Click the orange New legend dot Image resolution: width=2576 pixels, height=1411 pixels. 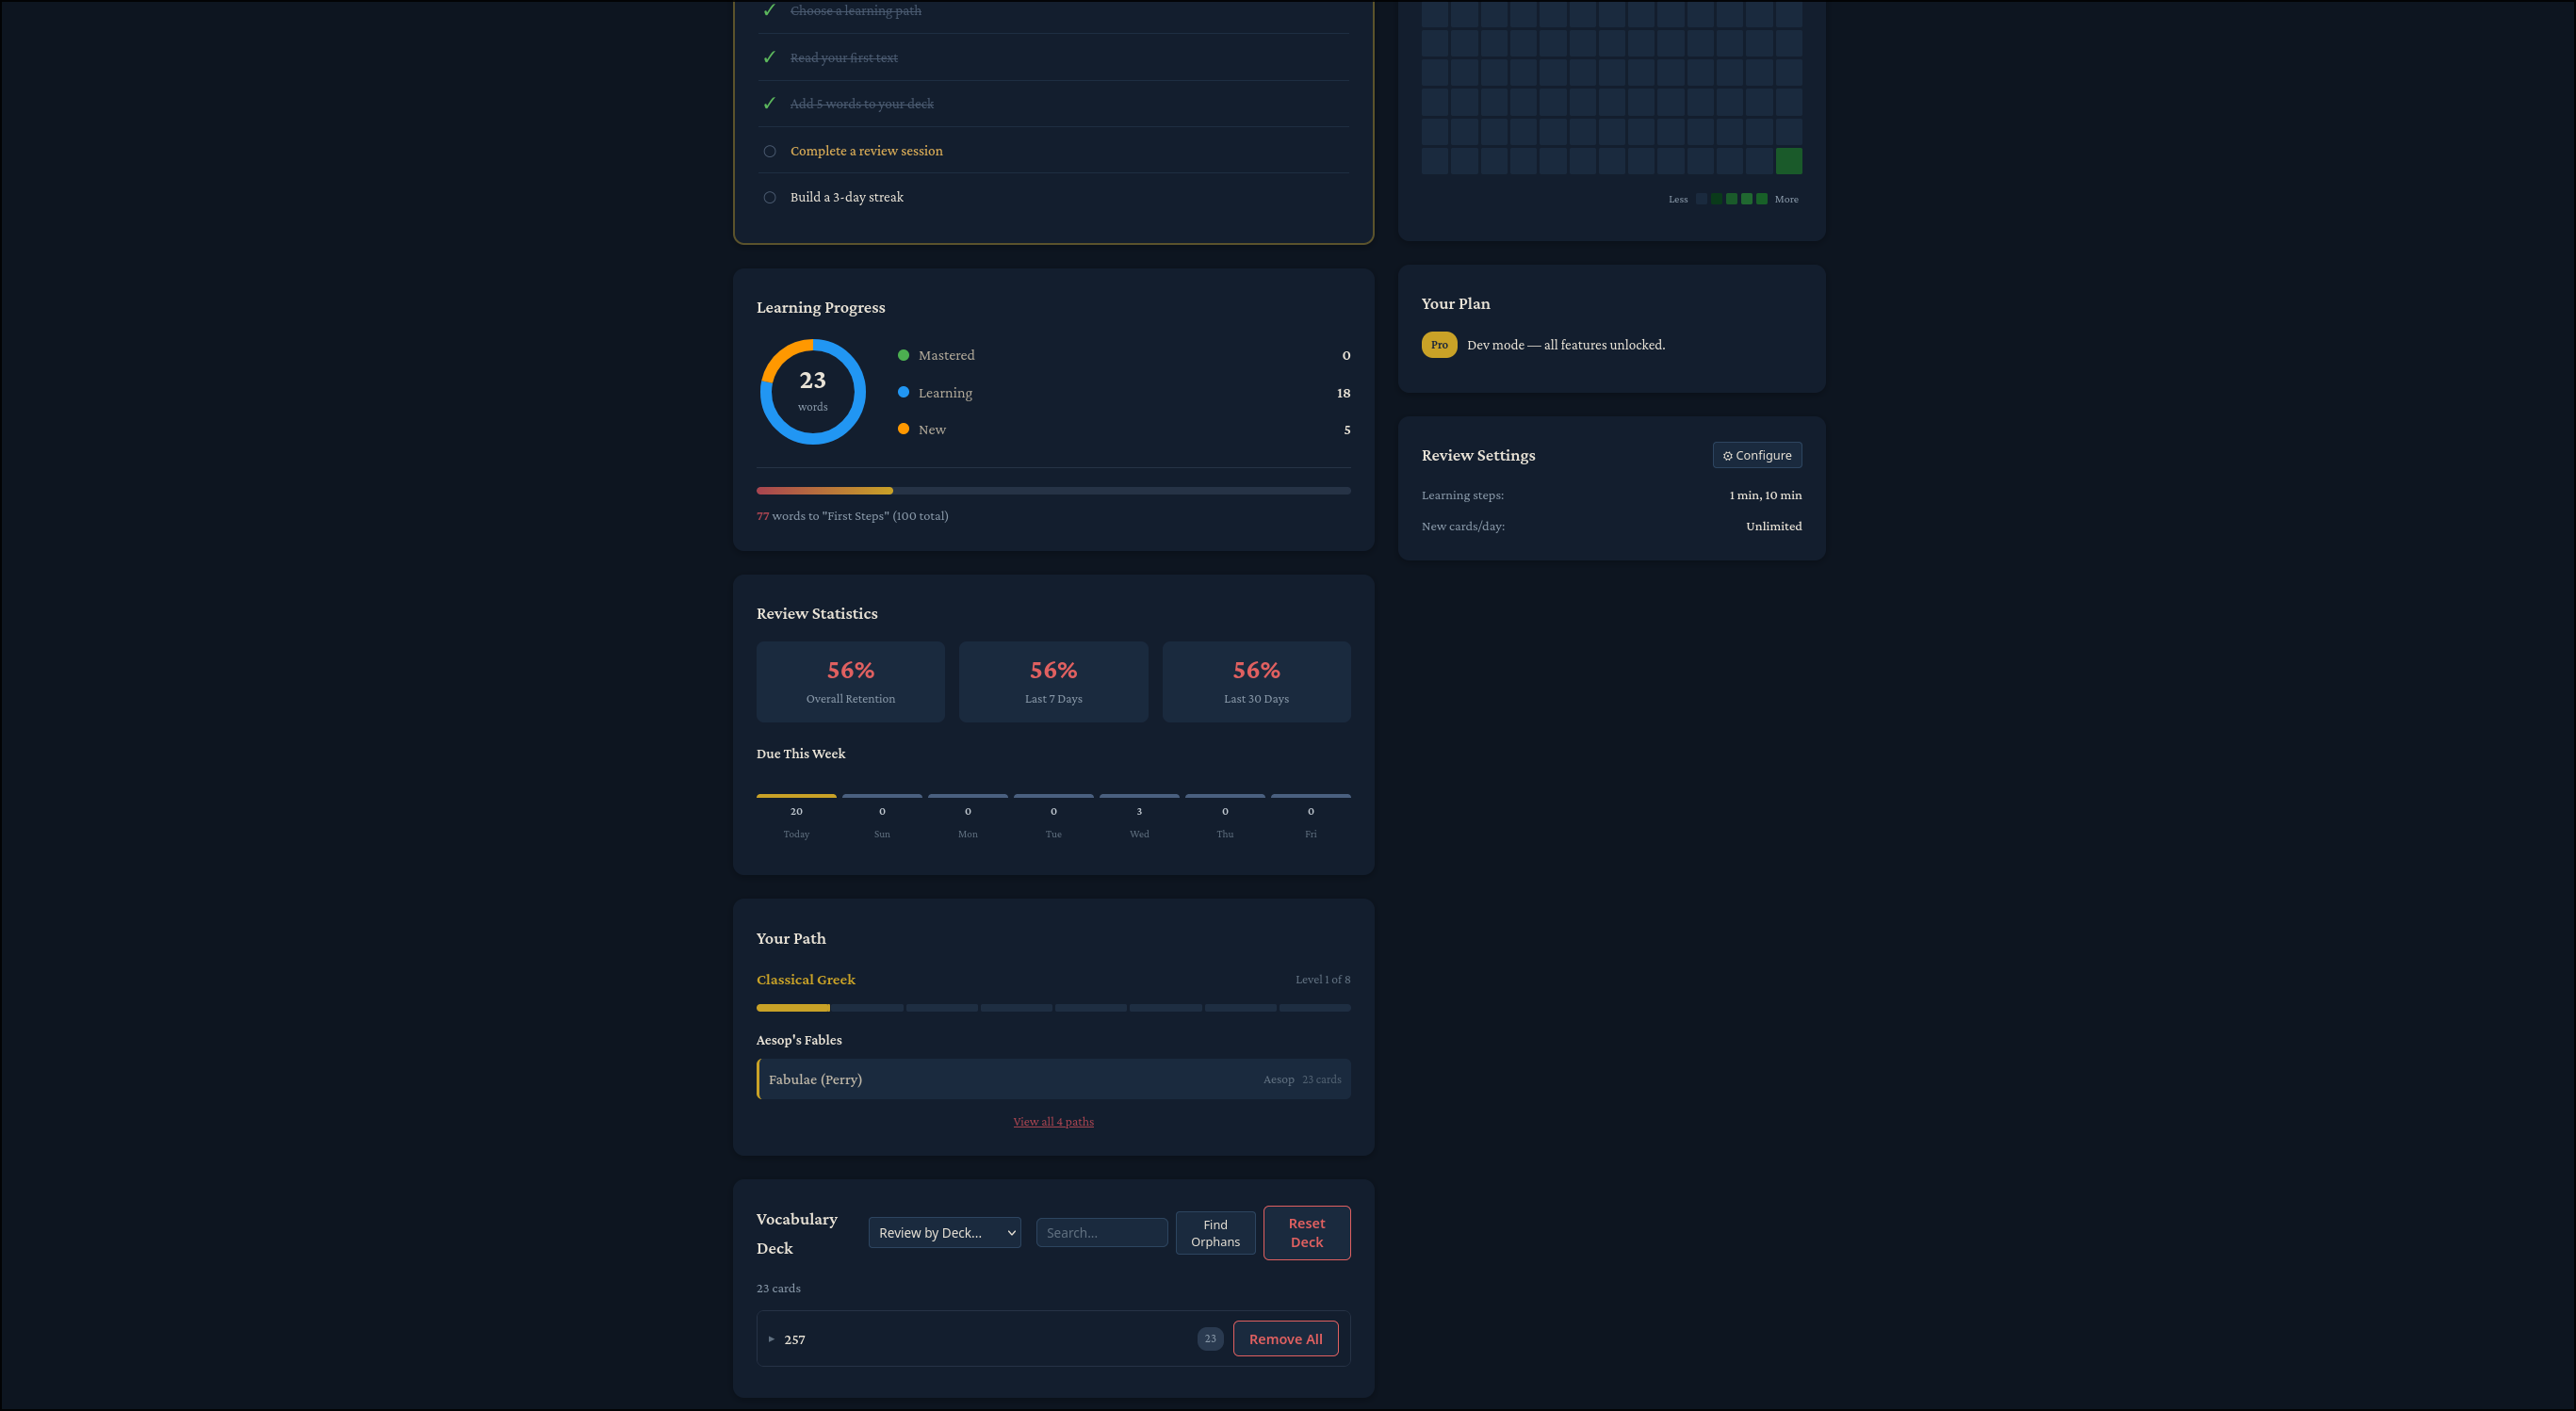(903, 429)
